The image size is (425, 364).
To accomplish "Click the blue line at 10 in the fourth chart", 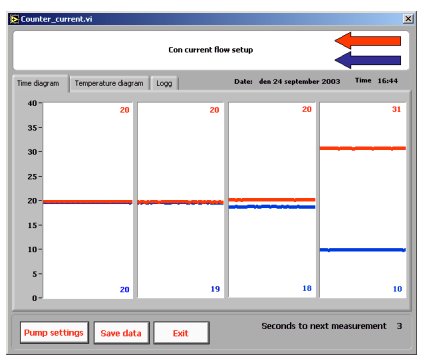I will (363, 250).
